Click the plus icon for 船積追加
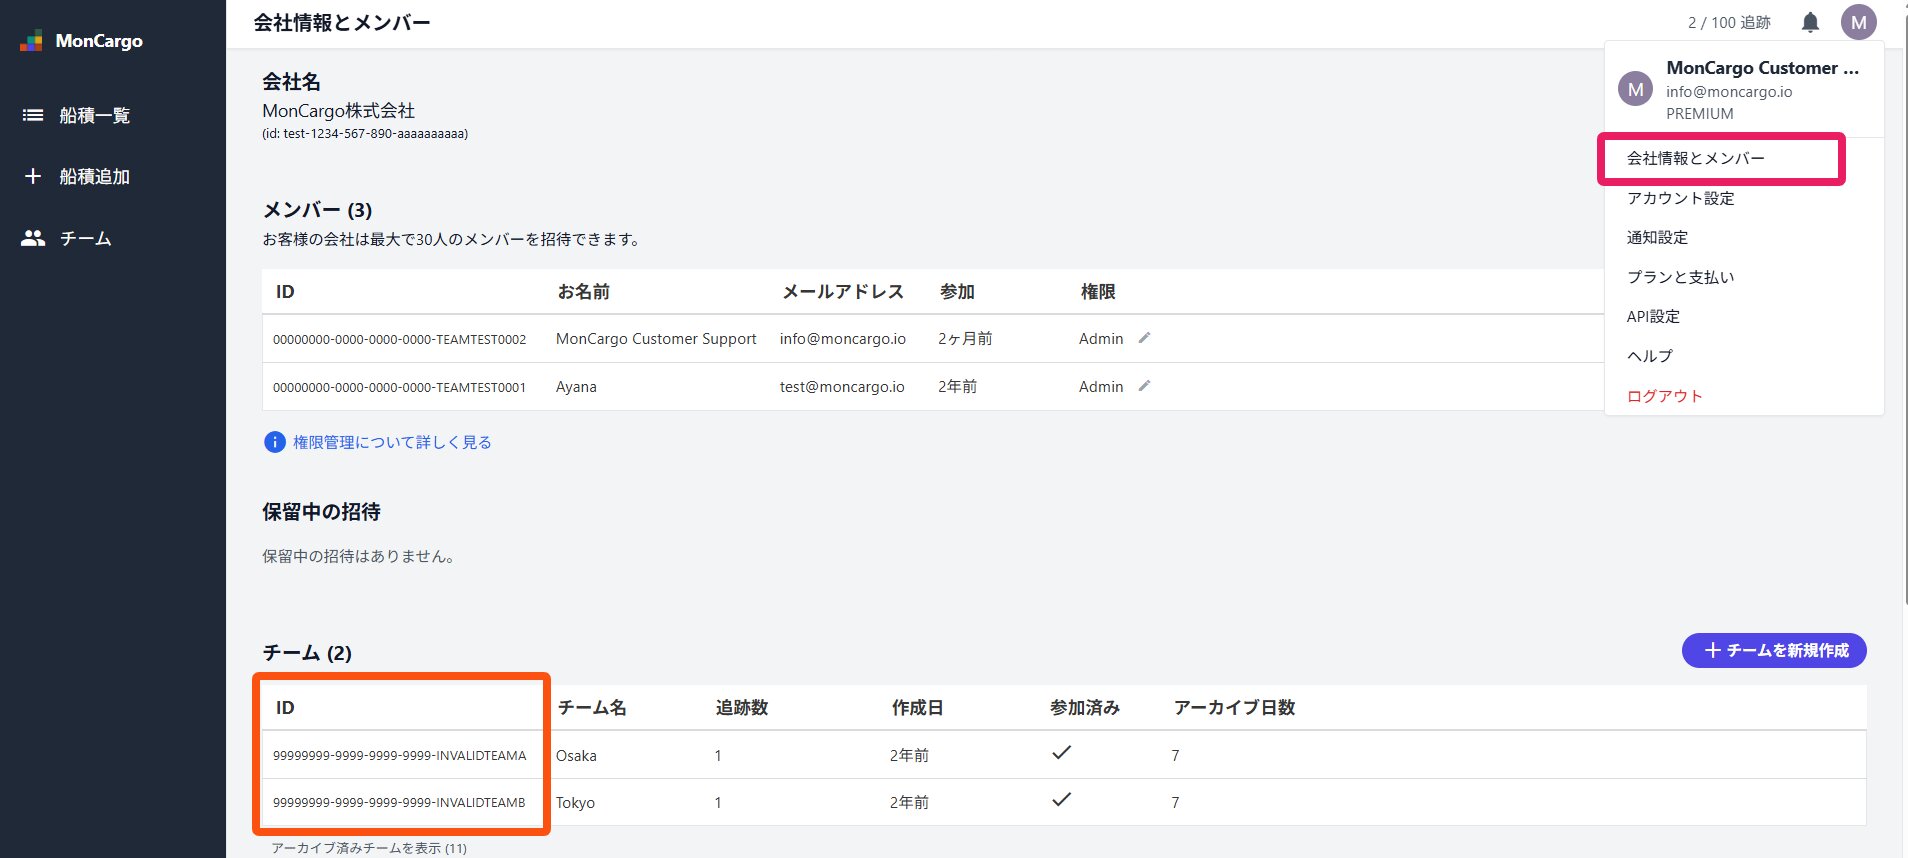1908x858 pixels. point(33,176)
